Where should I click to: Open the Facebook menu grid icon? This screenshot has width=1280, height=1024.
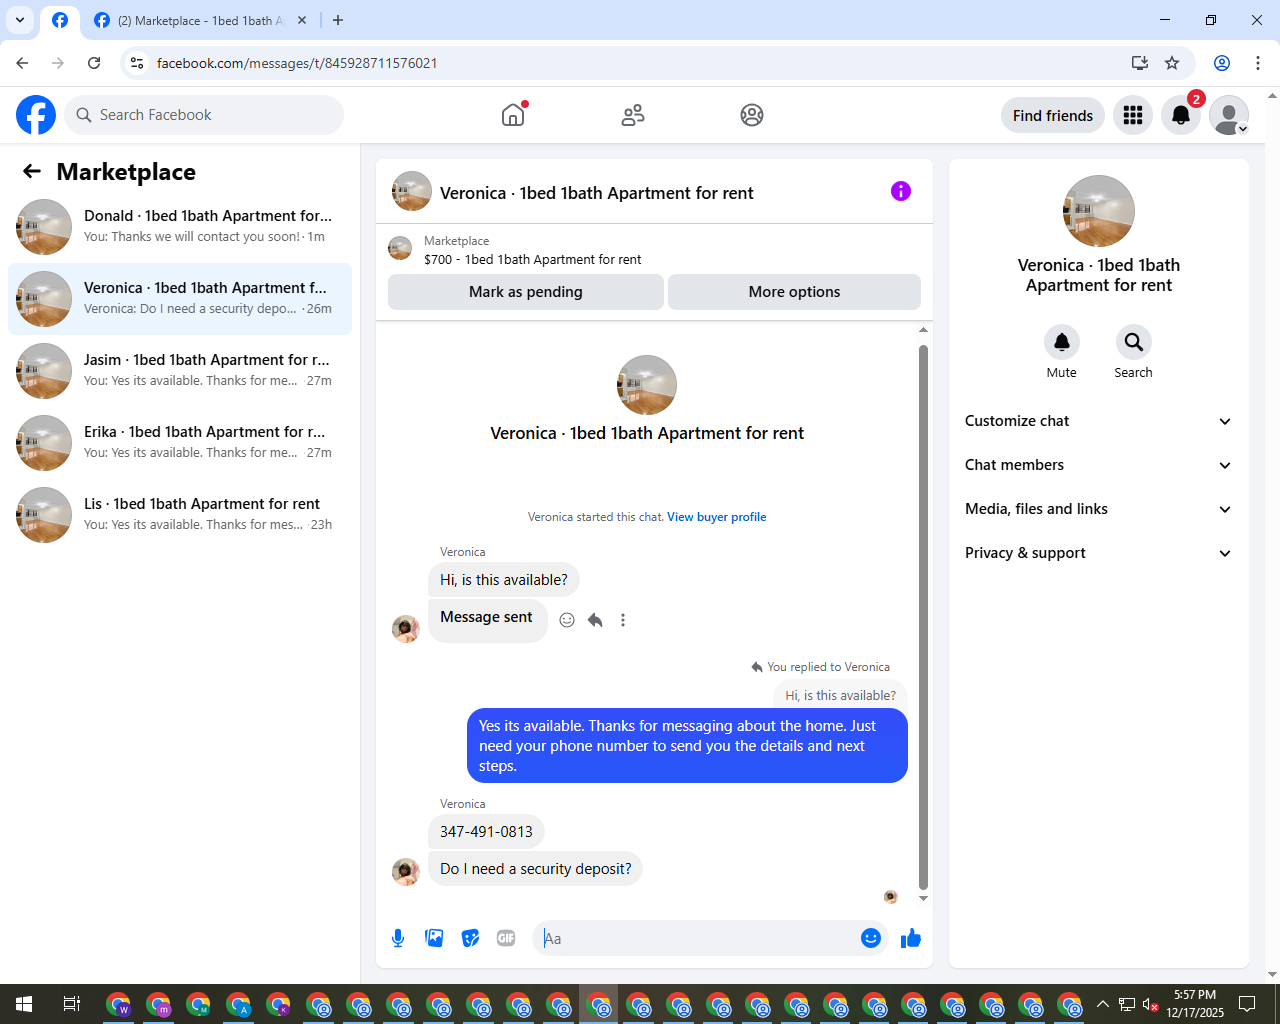point(1133,115)
